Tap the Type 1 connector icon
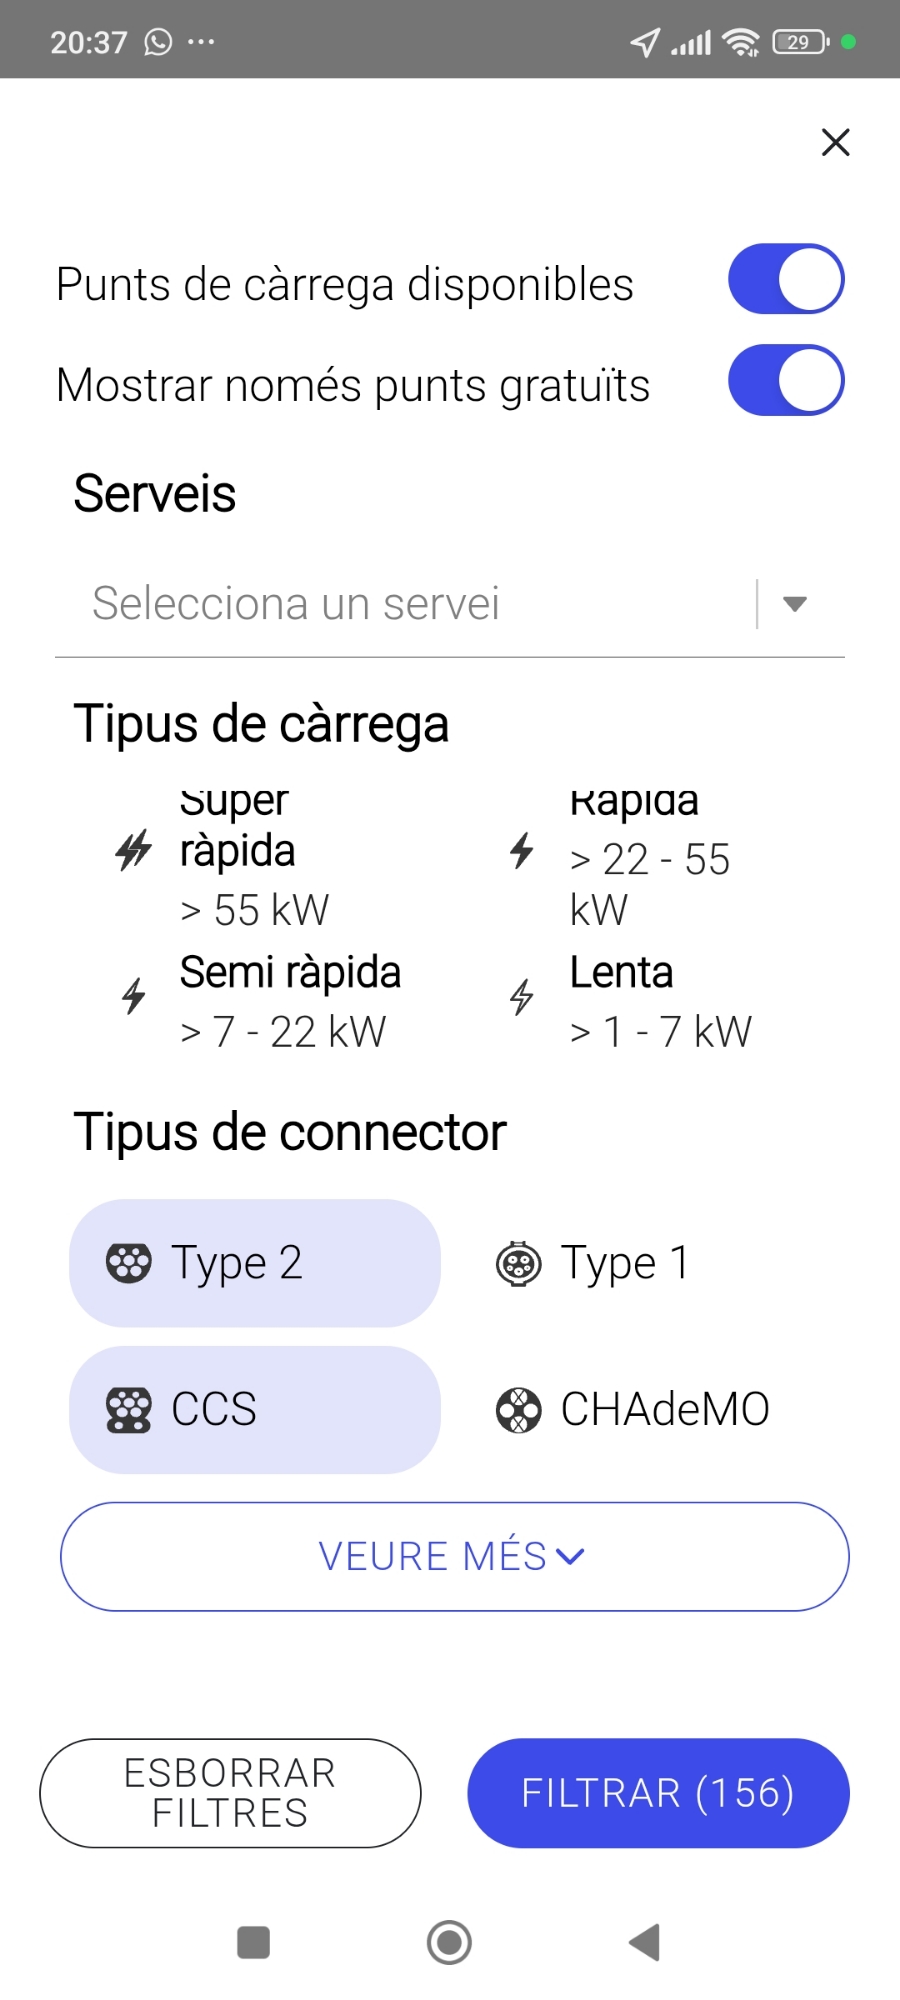The width and height of the screenshot is (900, 2000). pyautogui.click(x=519, y=1264)
